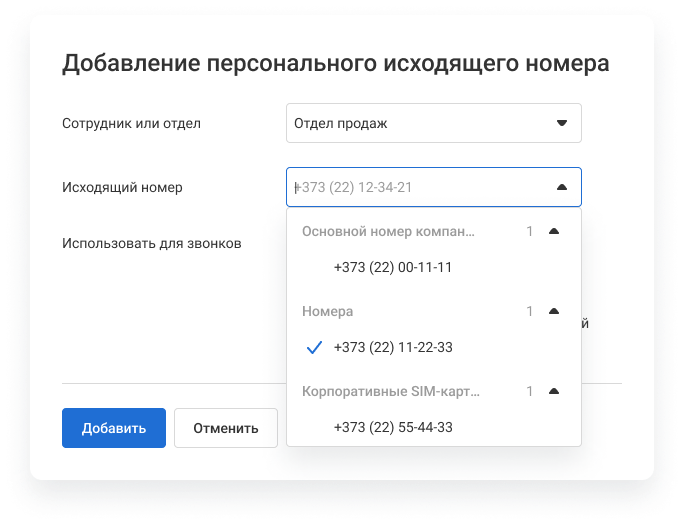Click the count badge of Номера group
The image size is (684, 525).
click(x=530, y=312)
